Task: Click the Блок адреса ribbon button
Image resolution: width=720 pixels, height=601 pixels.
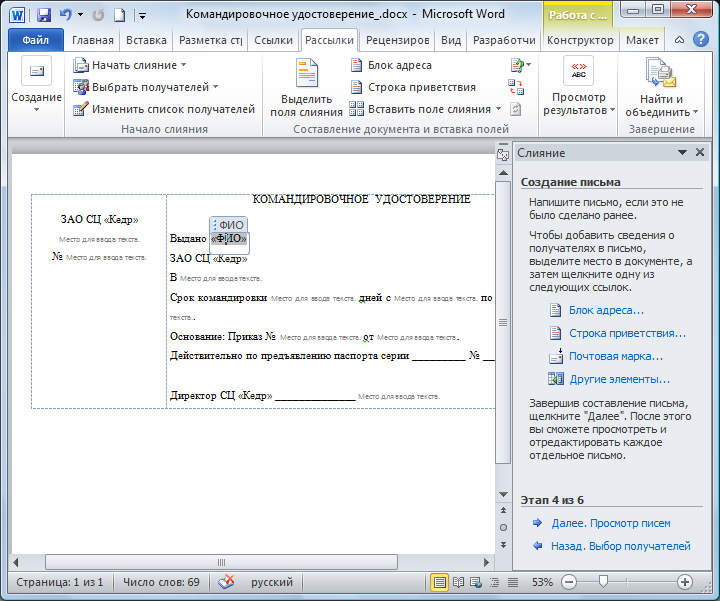Action: [x=391, y=65]
